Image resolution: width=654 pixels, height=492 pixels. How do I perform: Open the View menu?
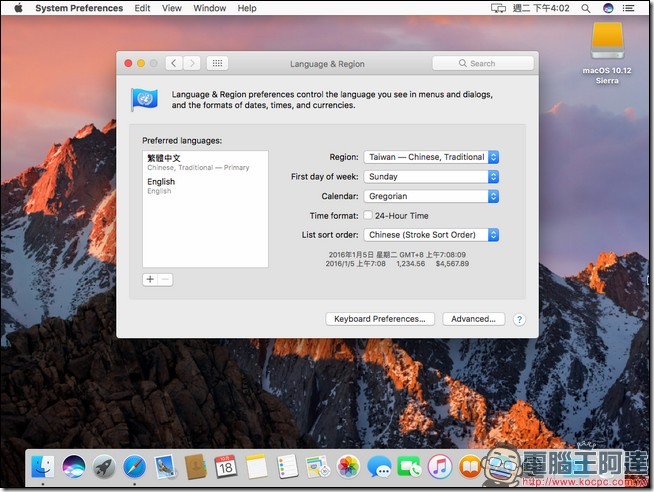click(171, 8)
